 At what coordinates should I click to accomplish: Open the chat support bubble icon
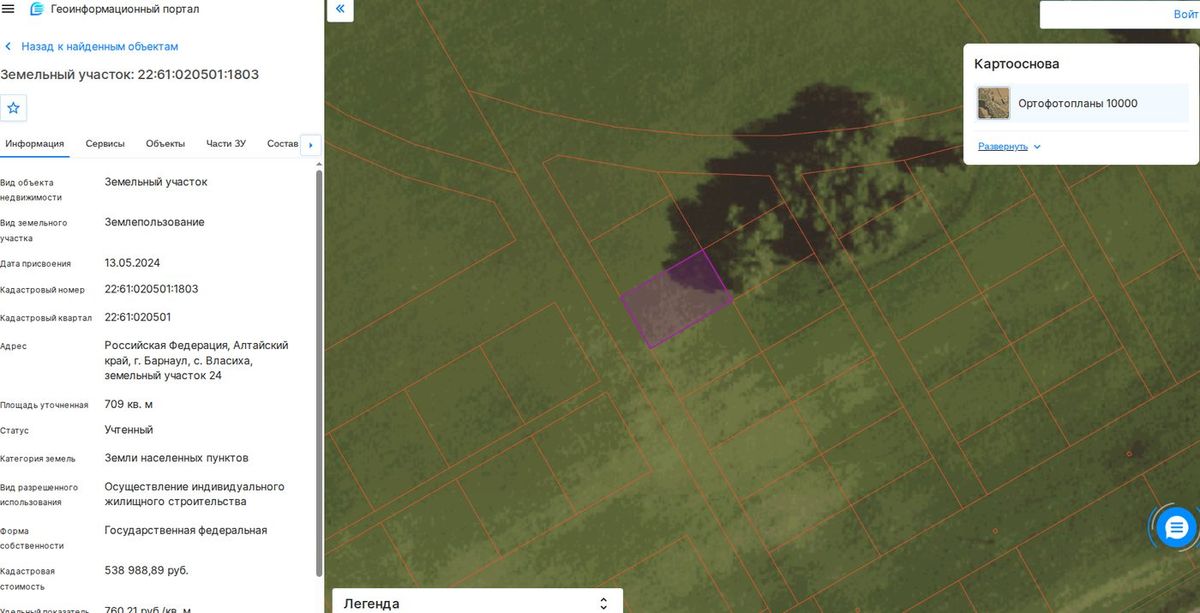[1176, 526]
